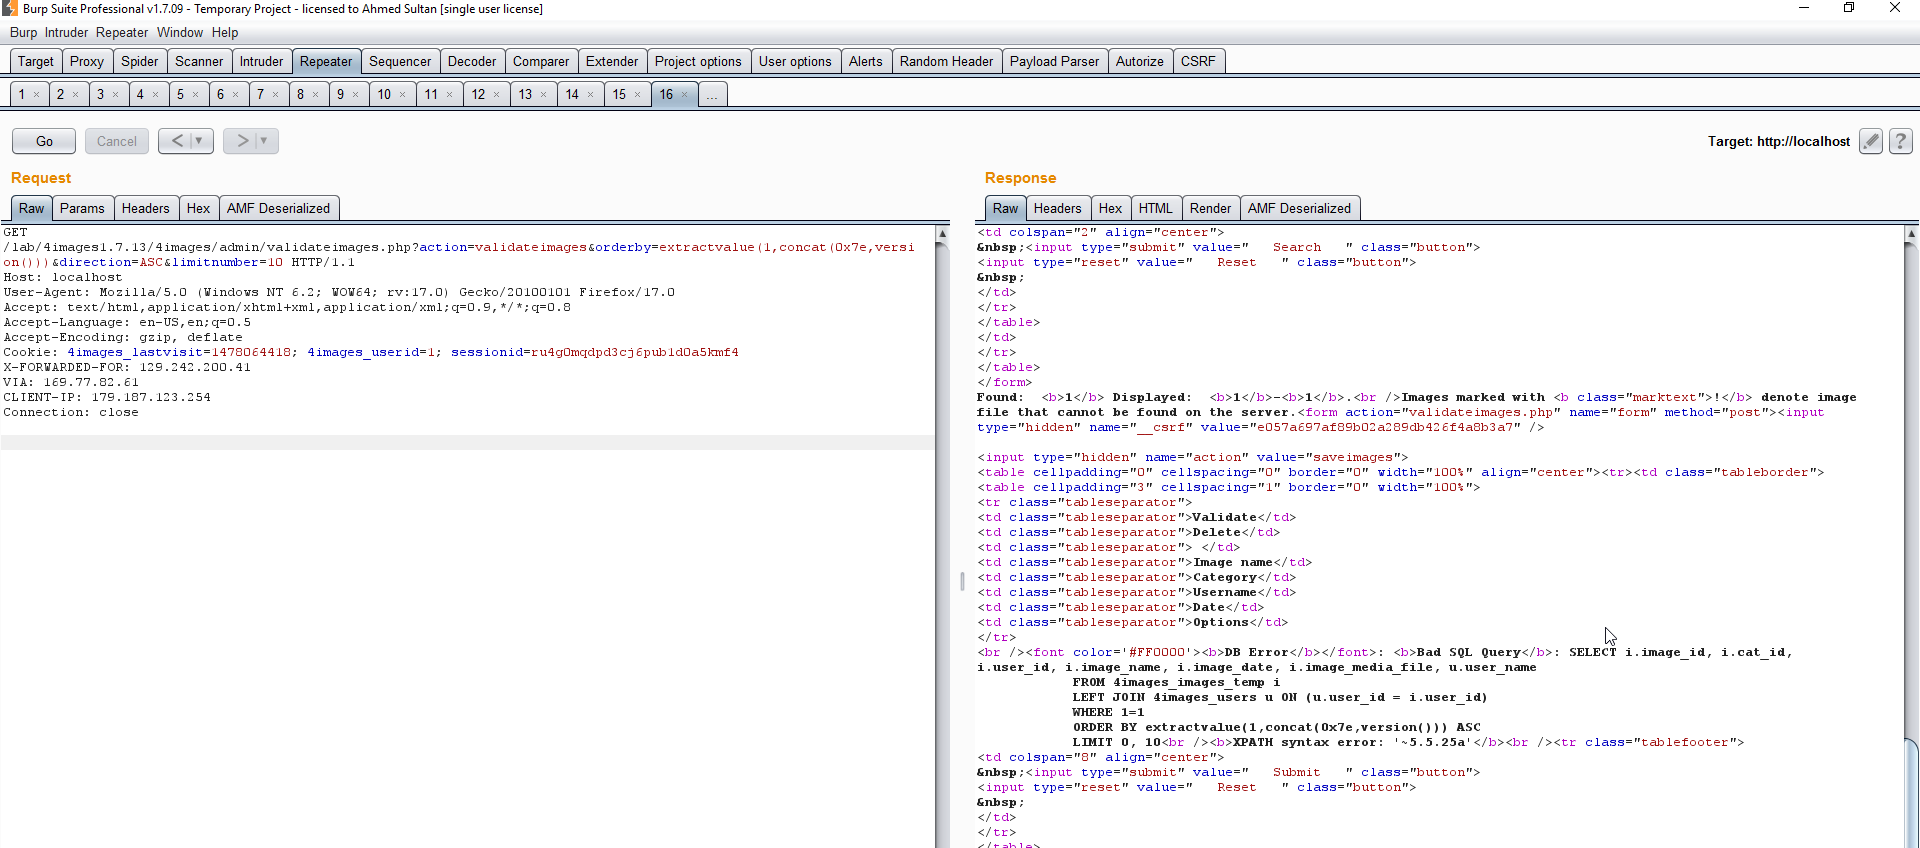1920x848 pixels.
Task: Switch to the Decoder tab
Action: 472,61
